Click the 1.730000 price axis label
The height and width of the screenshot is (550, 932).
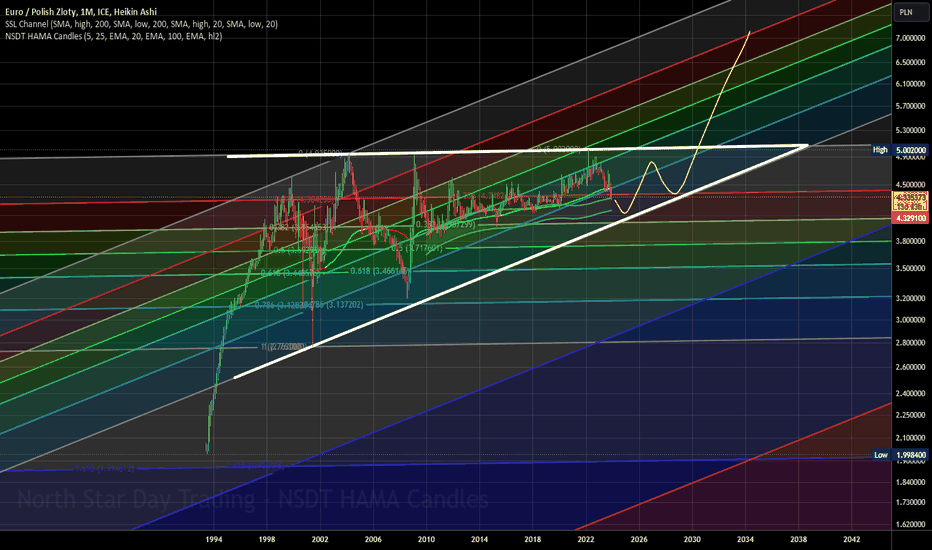[911, 502]
